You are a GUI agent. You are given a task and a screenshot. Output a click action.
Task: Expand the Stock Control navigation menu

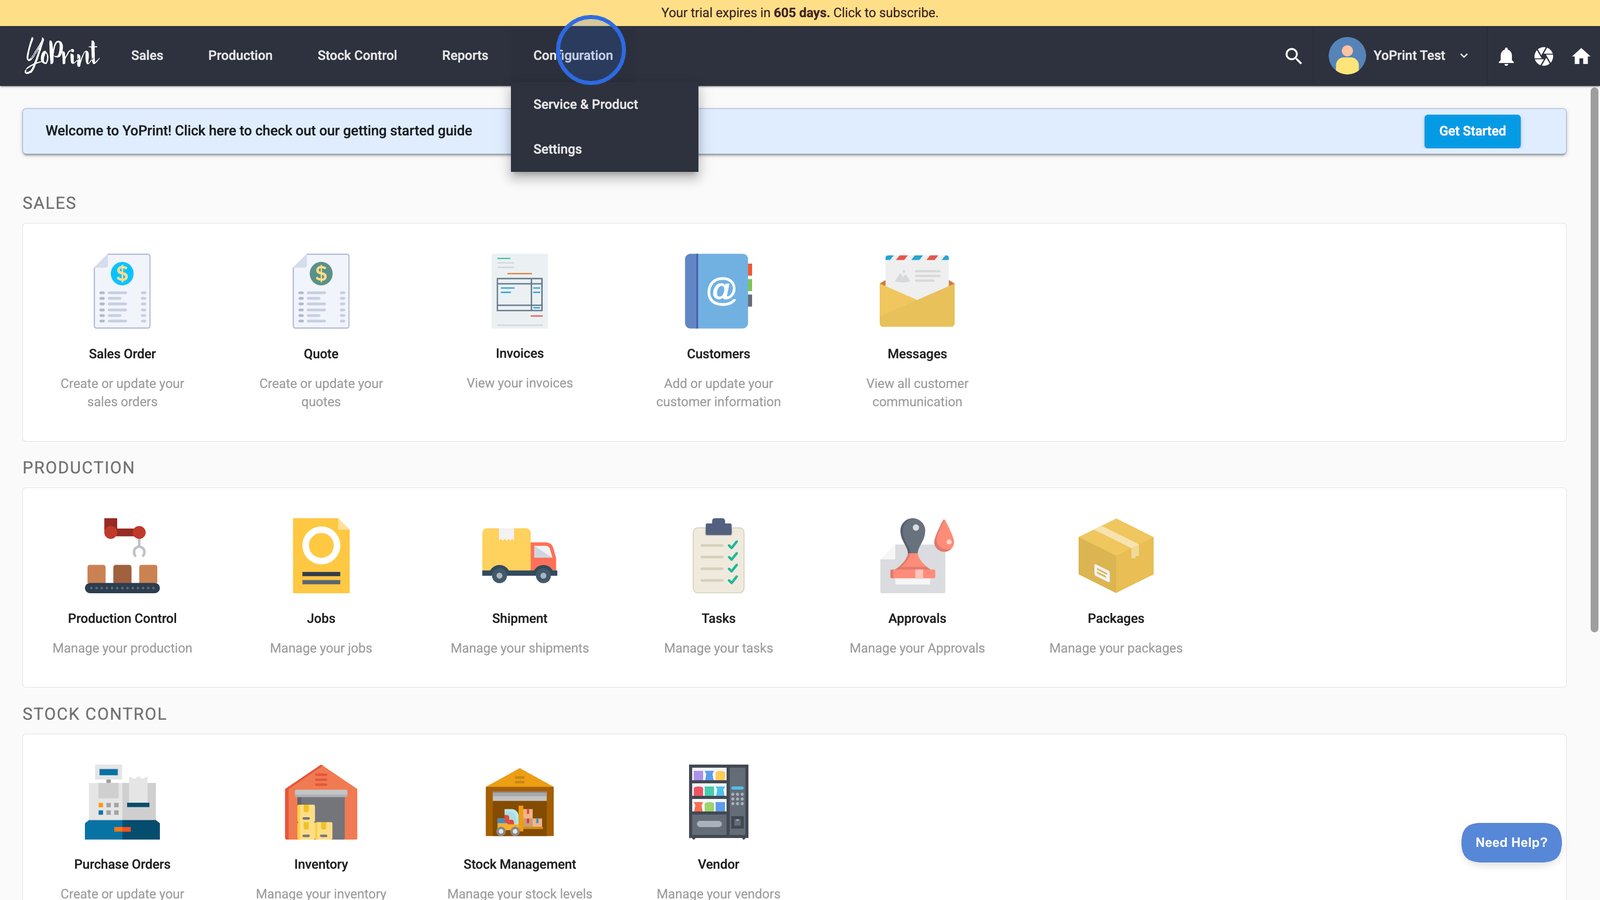click(x=357, y=56)
